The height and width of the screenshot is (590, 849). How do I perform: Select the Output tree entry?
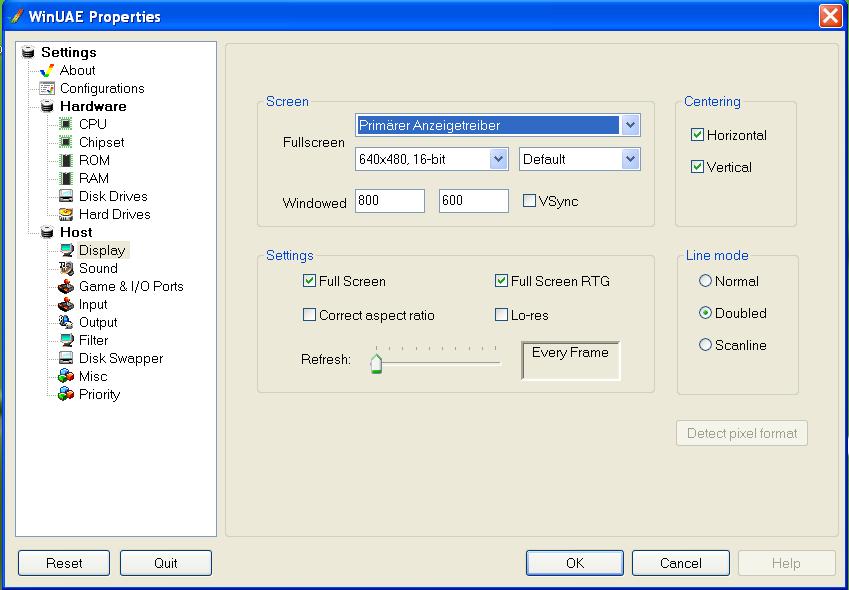pyautogui.click(x=98, y=322)
